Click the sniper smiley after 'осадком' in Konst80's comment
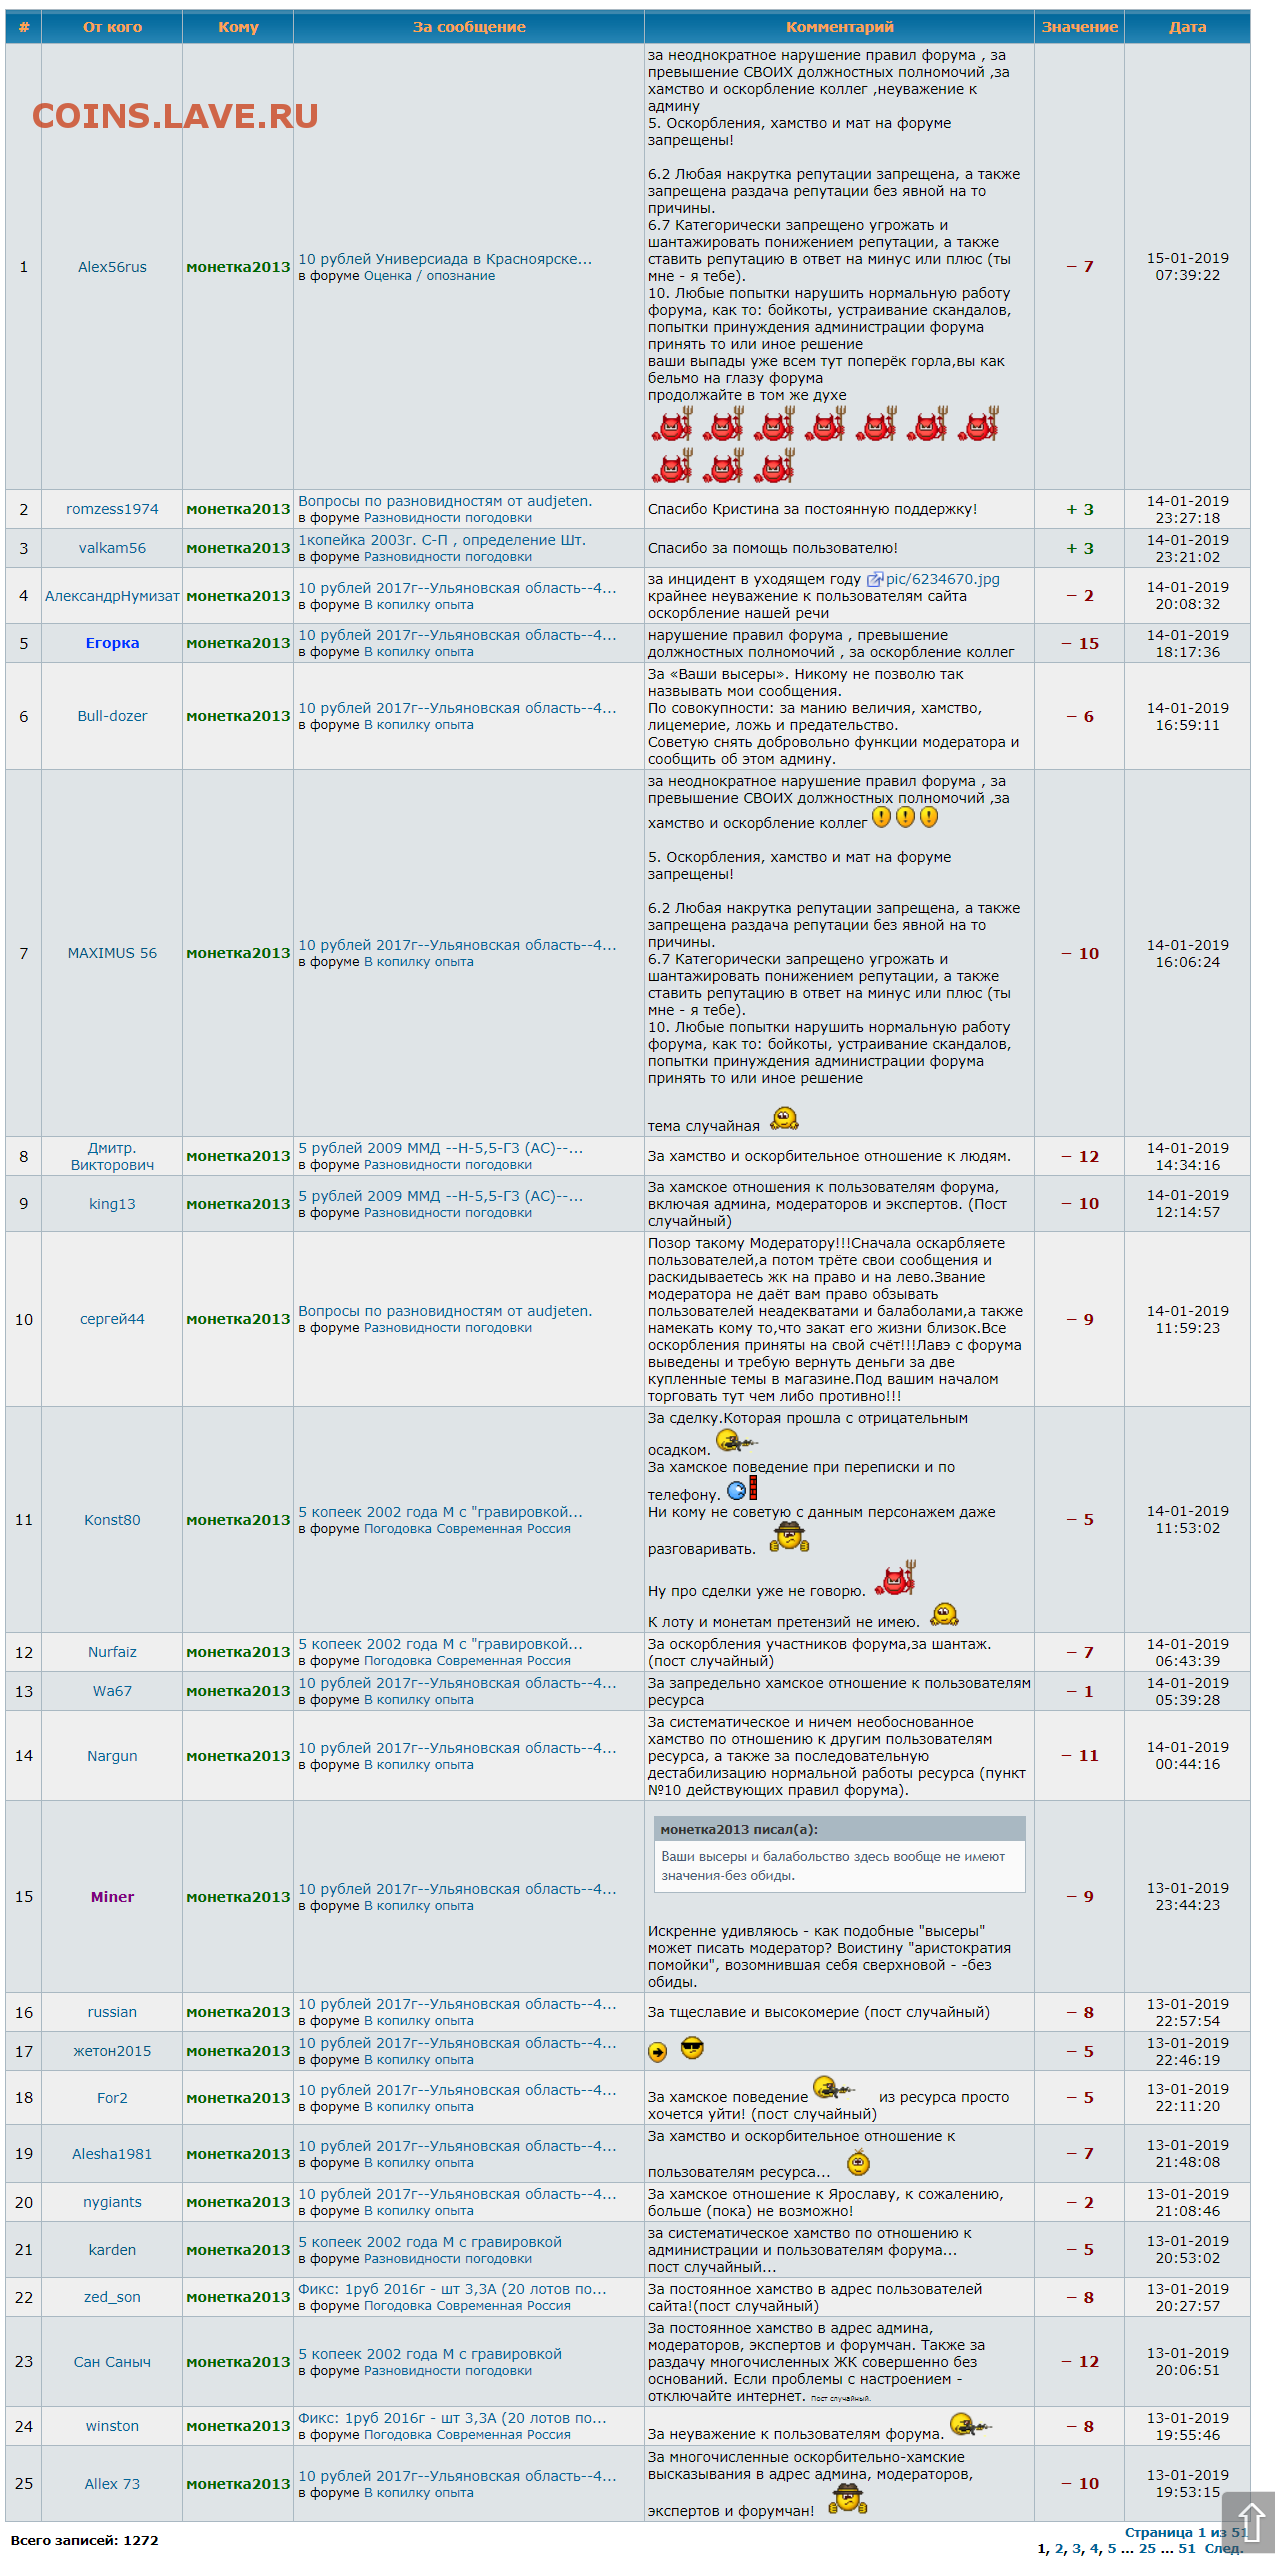 pyautogui.click(x=737, y=1441)
